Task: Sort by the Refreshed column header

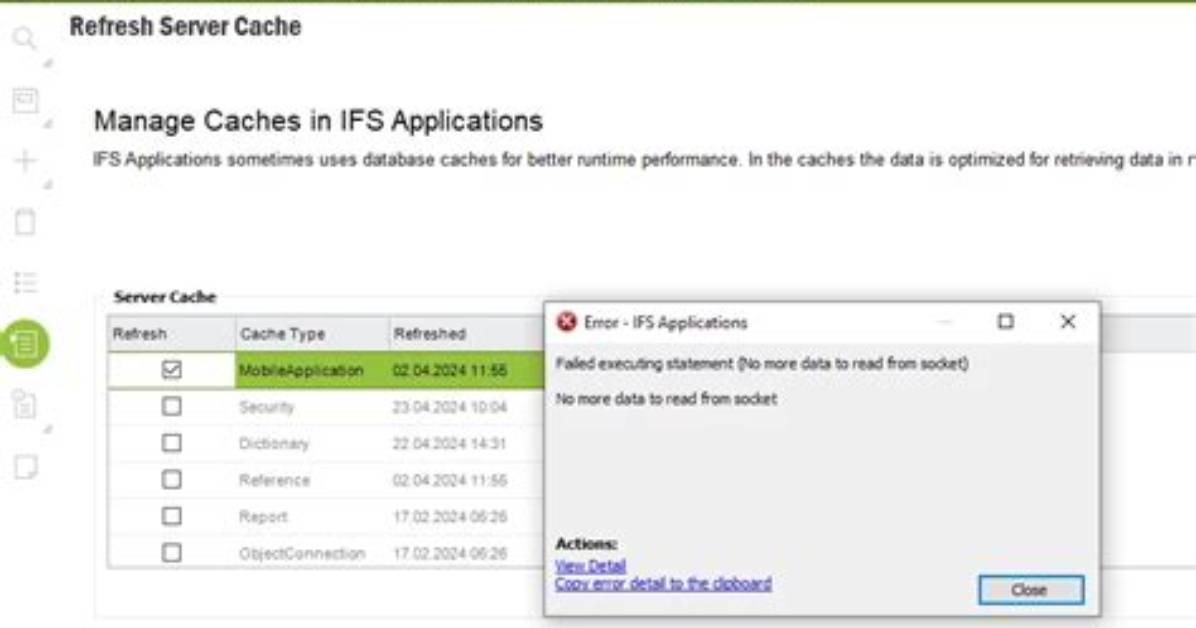Action: pos(467,333)
